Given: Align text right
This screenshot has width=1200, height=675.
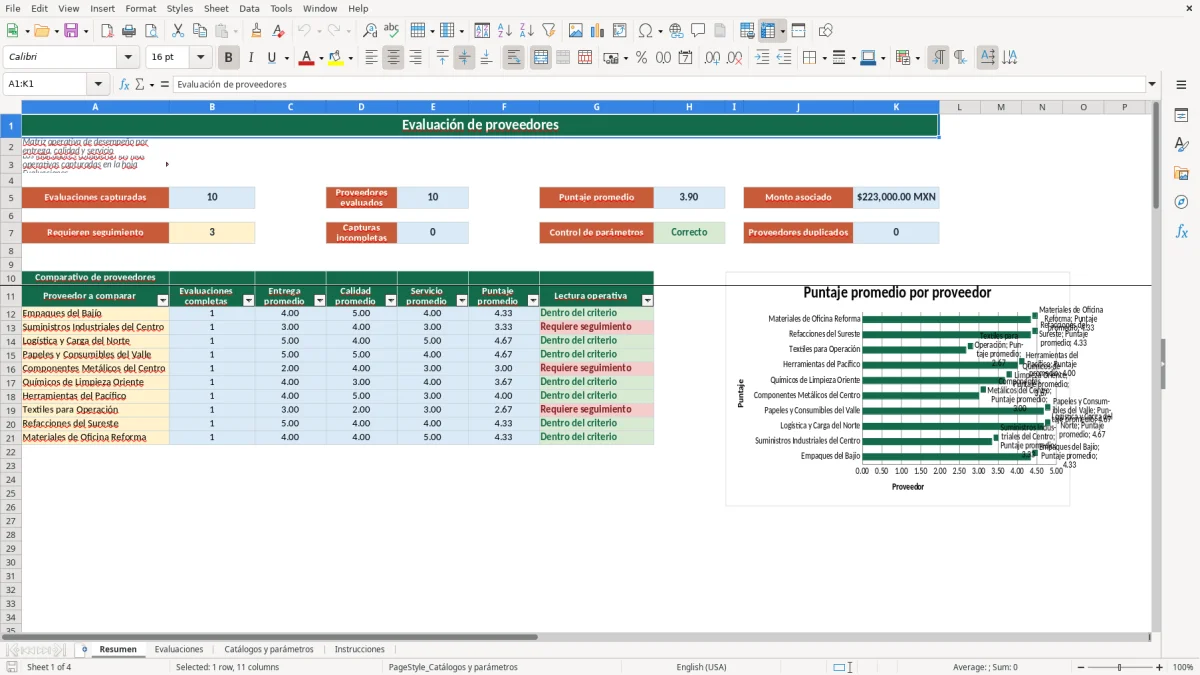Looking at the screenshot, I should click(415, 58).
